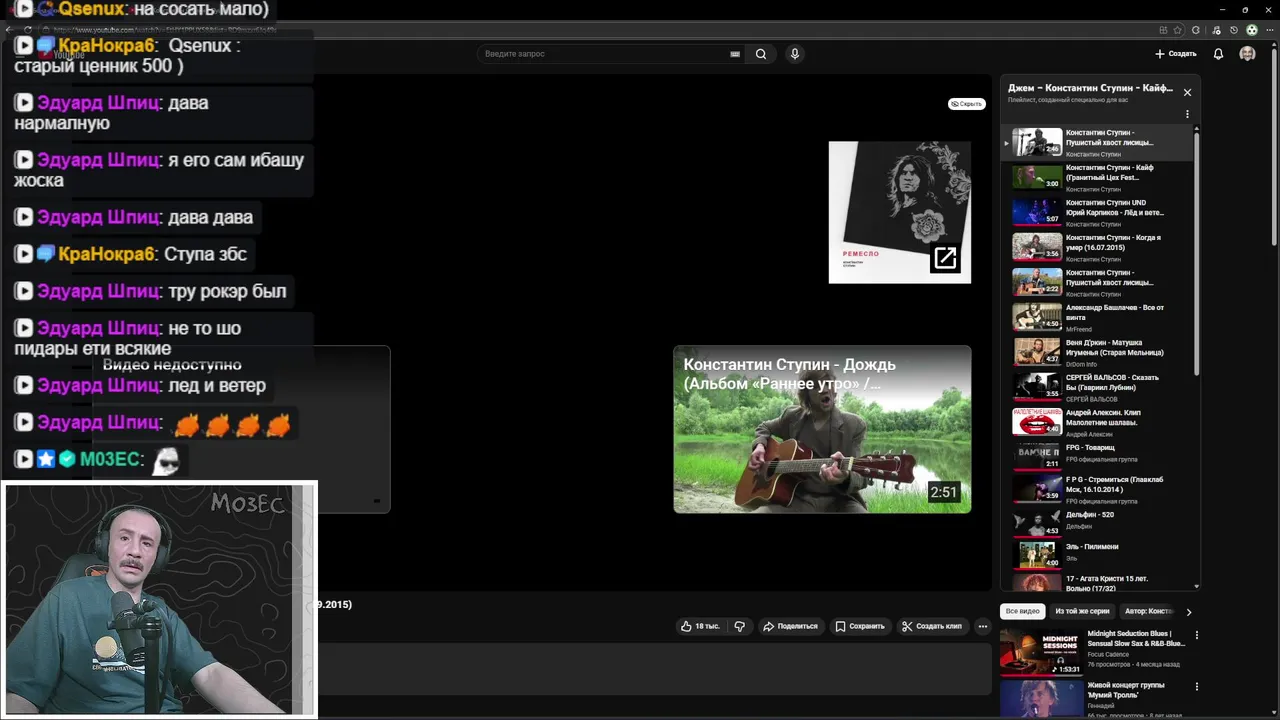Image resolution: width=1280 pixels, height=720 pixels.
Task: Play playlist item Кайф (Гранитный Цех Fest)
Action: click(1098, 177)
